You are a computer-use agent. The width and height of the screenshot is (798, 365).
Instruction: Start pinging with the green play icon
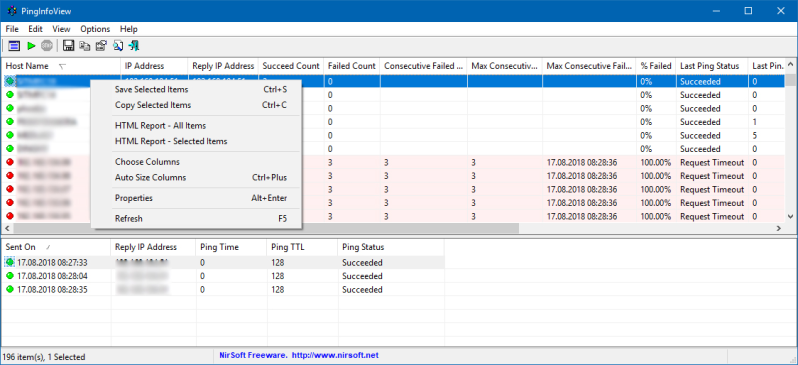31,46
